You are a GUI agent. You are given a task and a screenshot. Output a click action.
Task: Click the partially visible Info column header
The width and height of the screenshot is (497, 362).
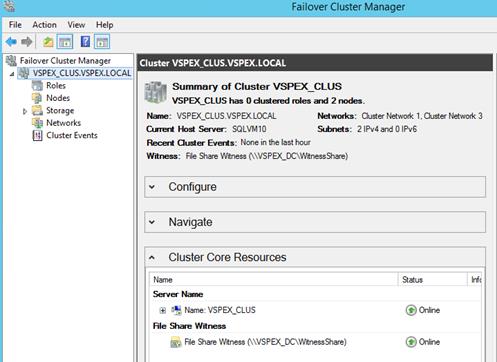(475, 280)
